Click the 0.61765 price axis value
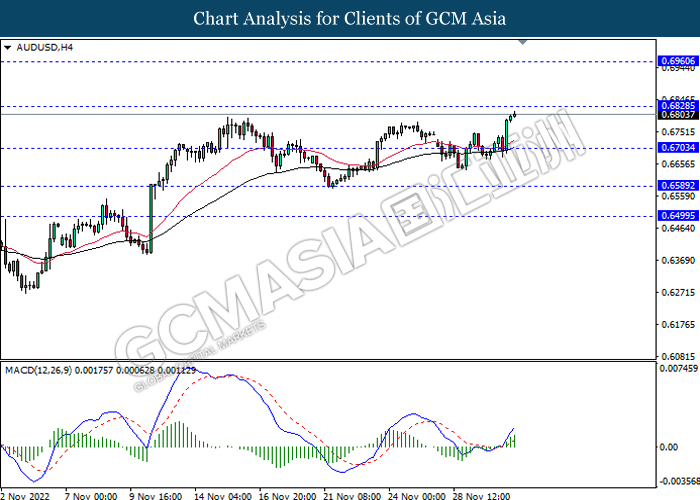The image size is (700, 500). [678, 325]
